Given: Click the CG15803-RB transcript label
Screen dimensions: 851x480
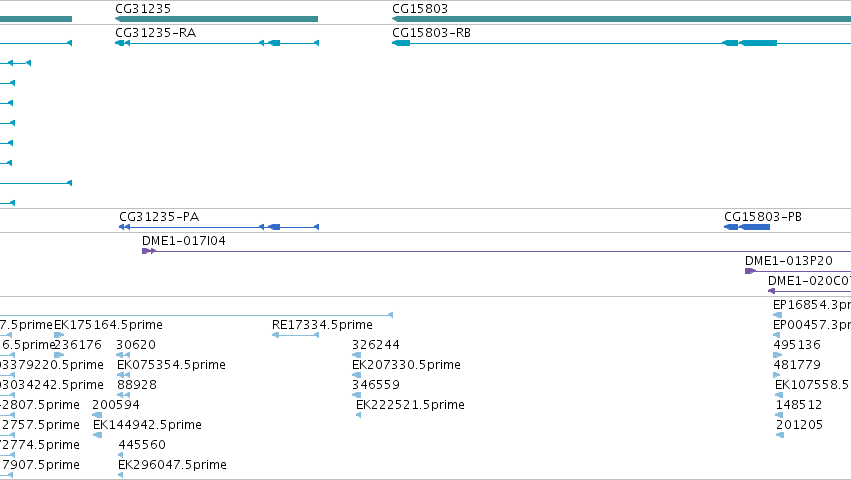Looking at the screenshot, I should (x=431, y=33).
